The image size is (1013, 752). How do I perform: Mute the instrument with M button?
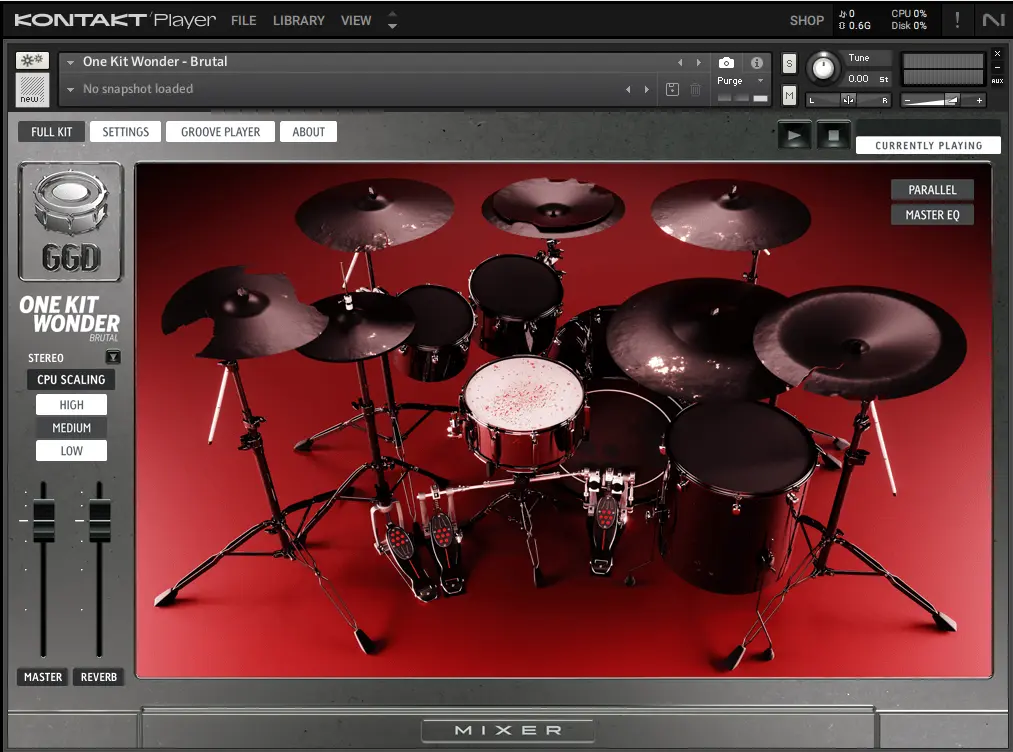coord(789,96)
